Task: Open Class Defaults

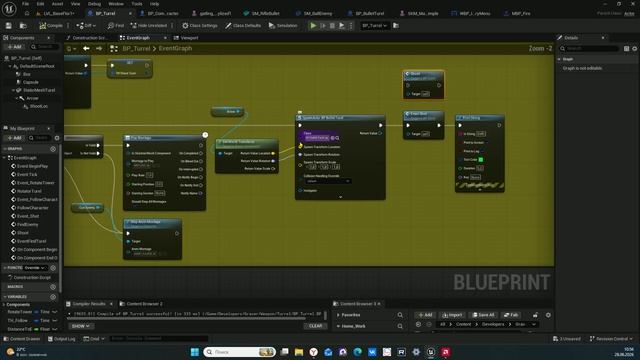Action: 243,25
